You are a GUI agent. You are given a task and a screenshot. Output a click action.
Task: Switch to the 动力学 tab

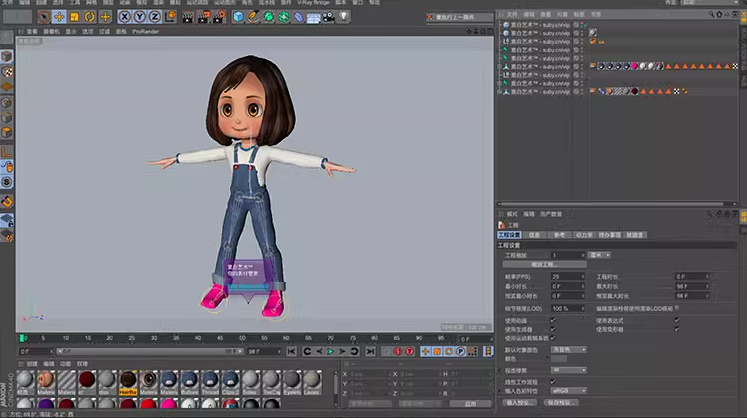coord(583,235)
